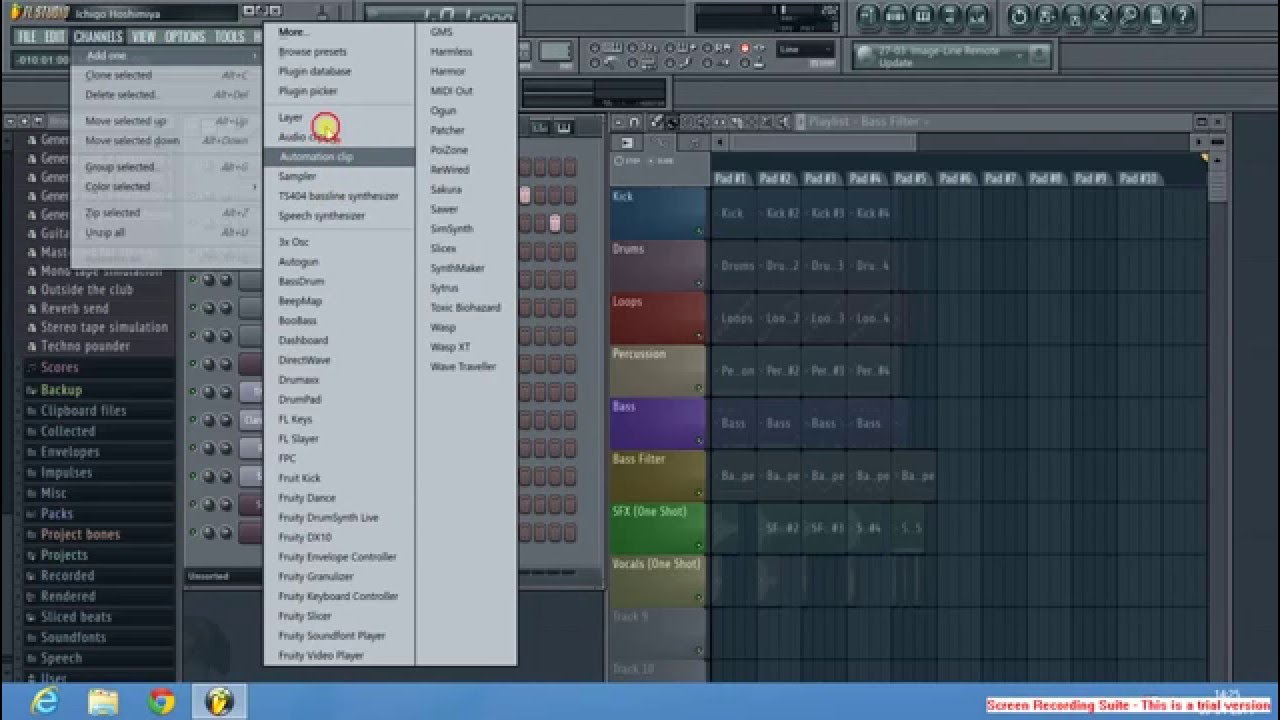Mute the Kick playlist track

coord(699,231)
